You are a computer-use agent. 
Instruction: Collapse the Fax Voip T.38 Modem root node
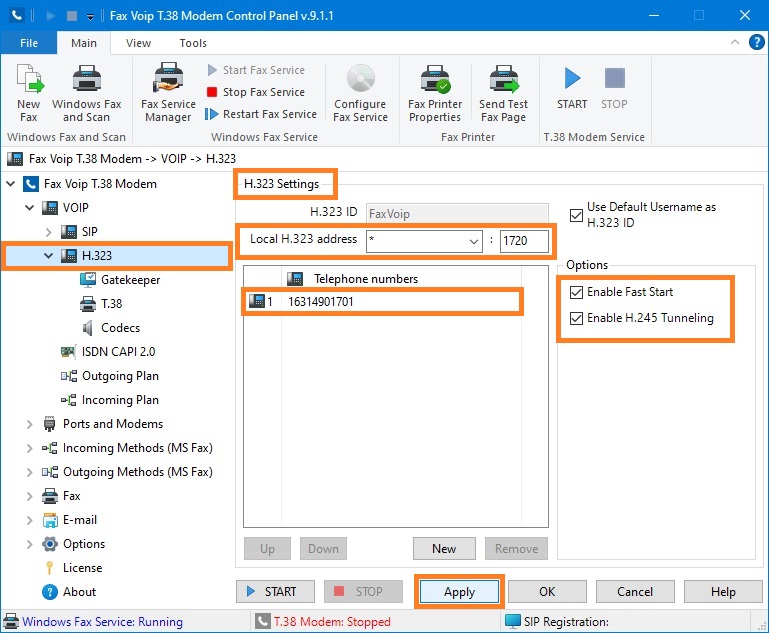point(11,184)
